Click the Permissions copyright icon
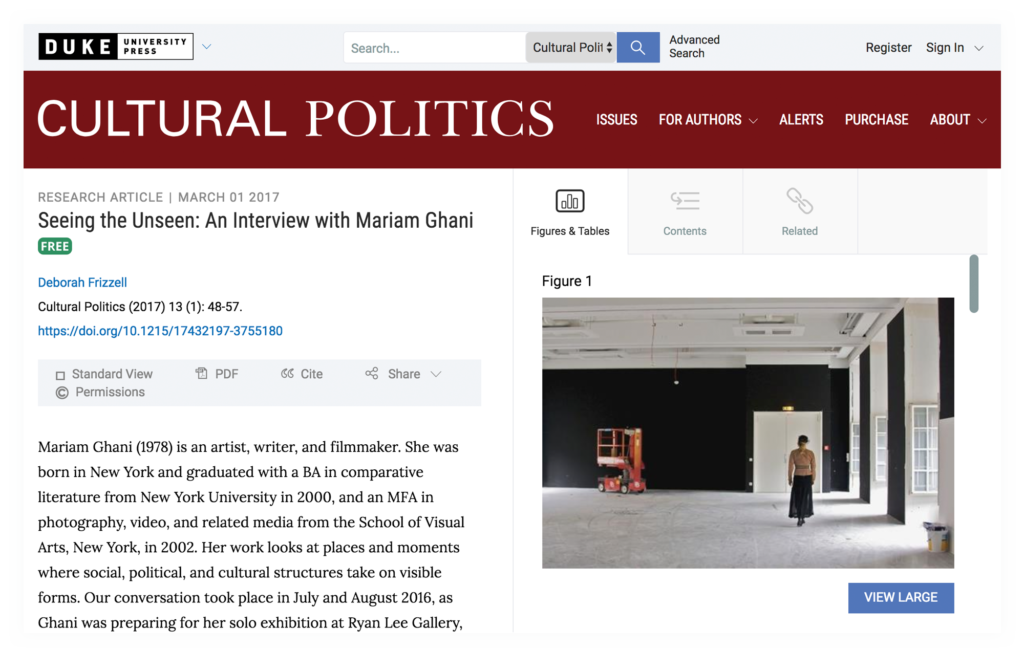The width and height of the screenshot is (1024, 672). click(62, 392)
